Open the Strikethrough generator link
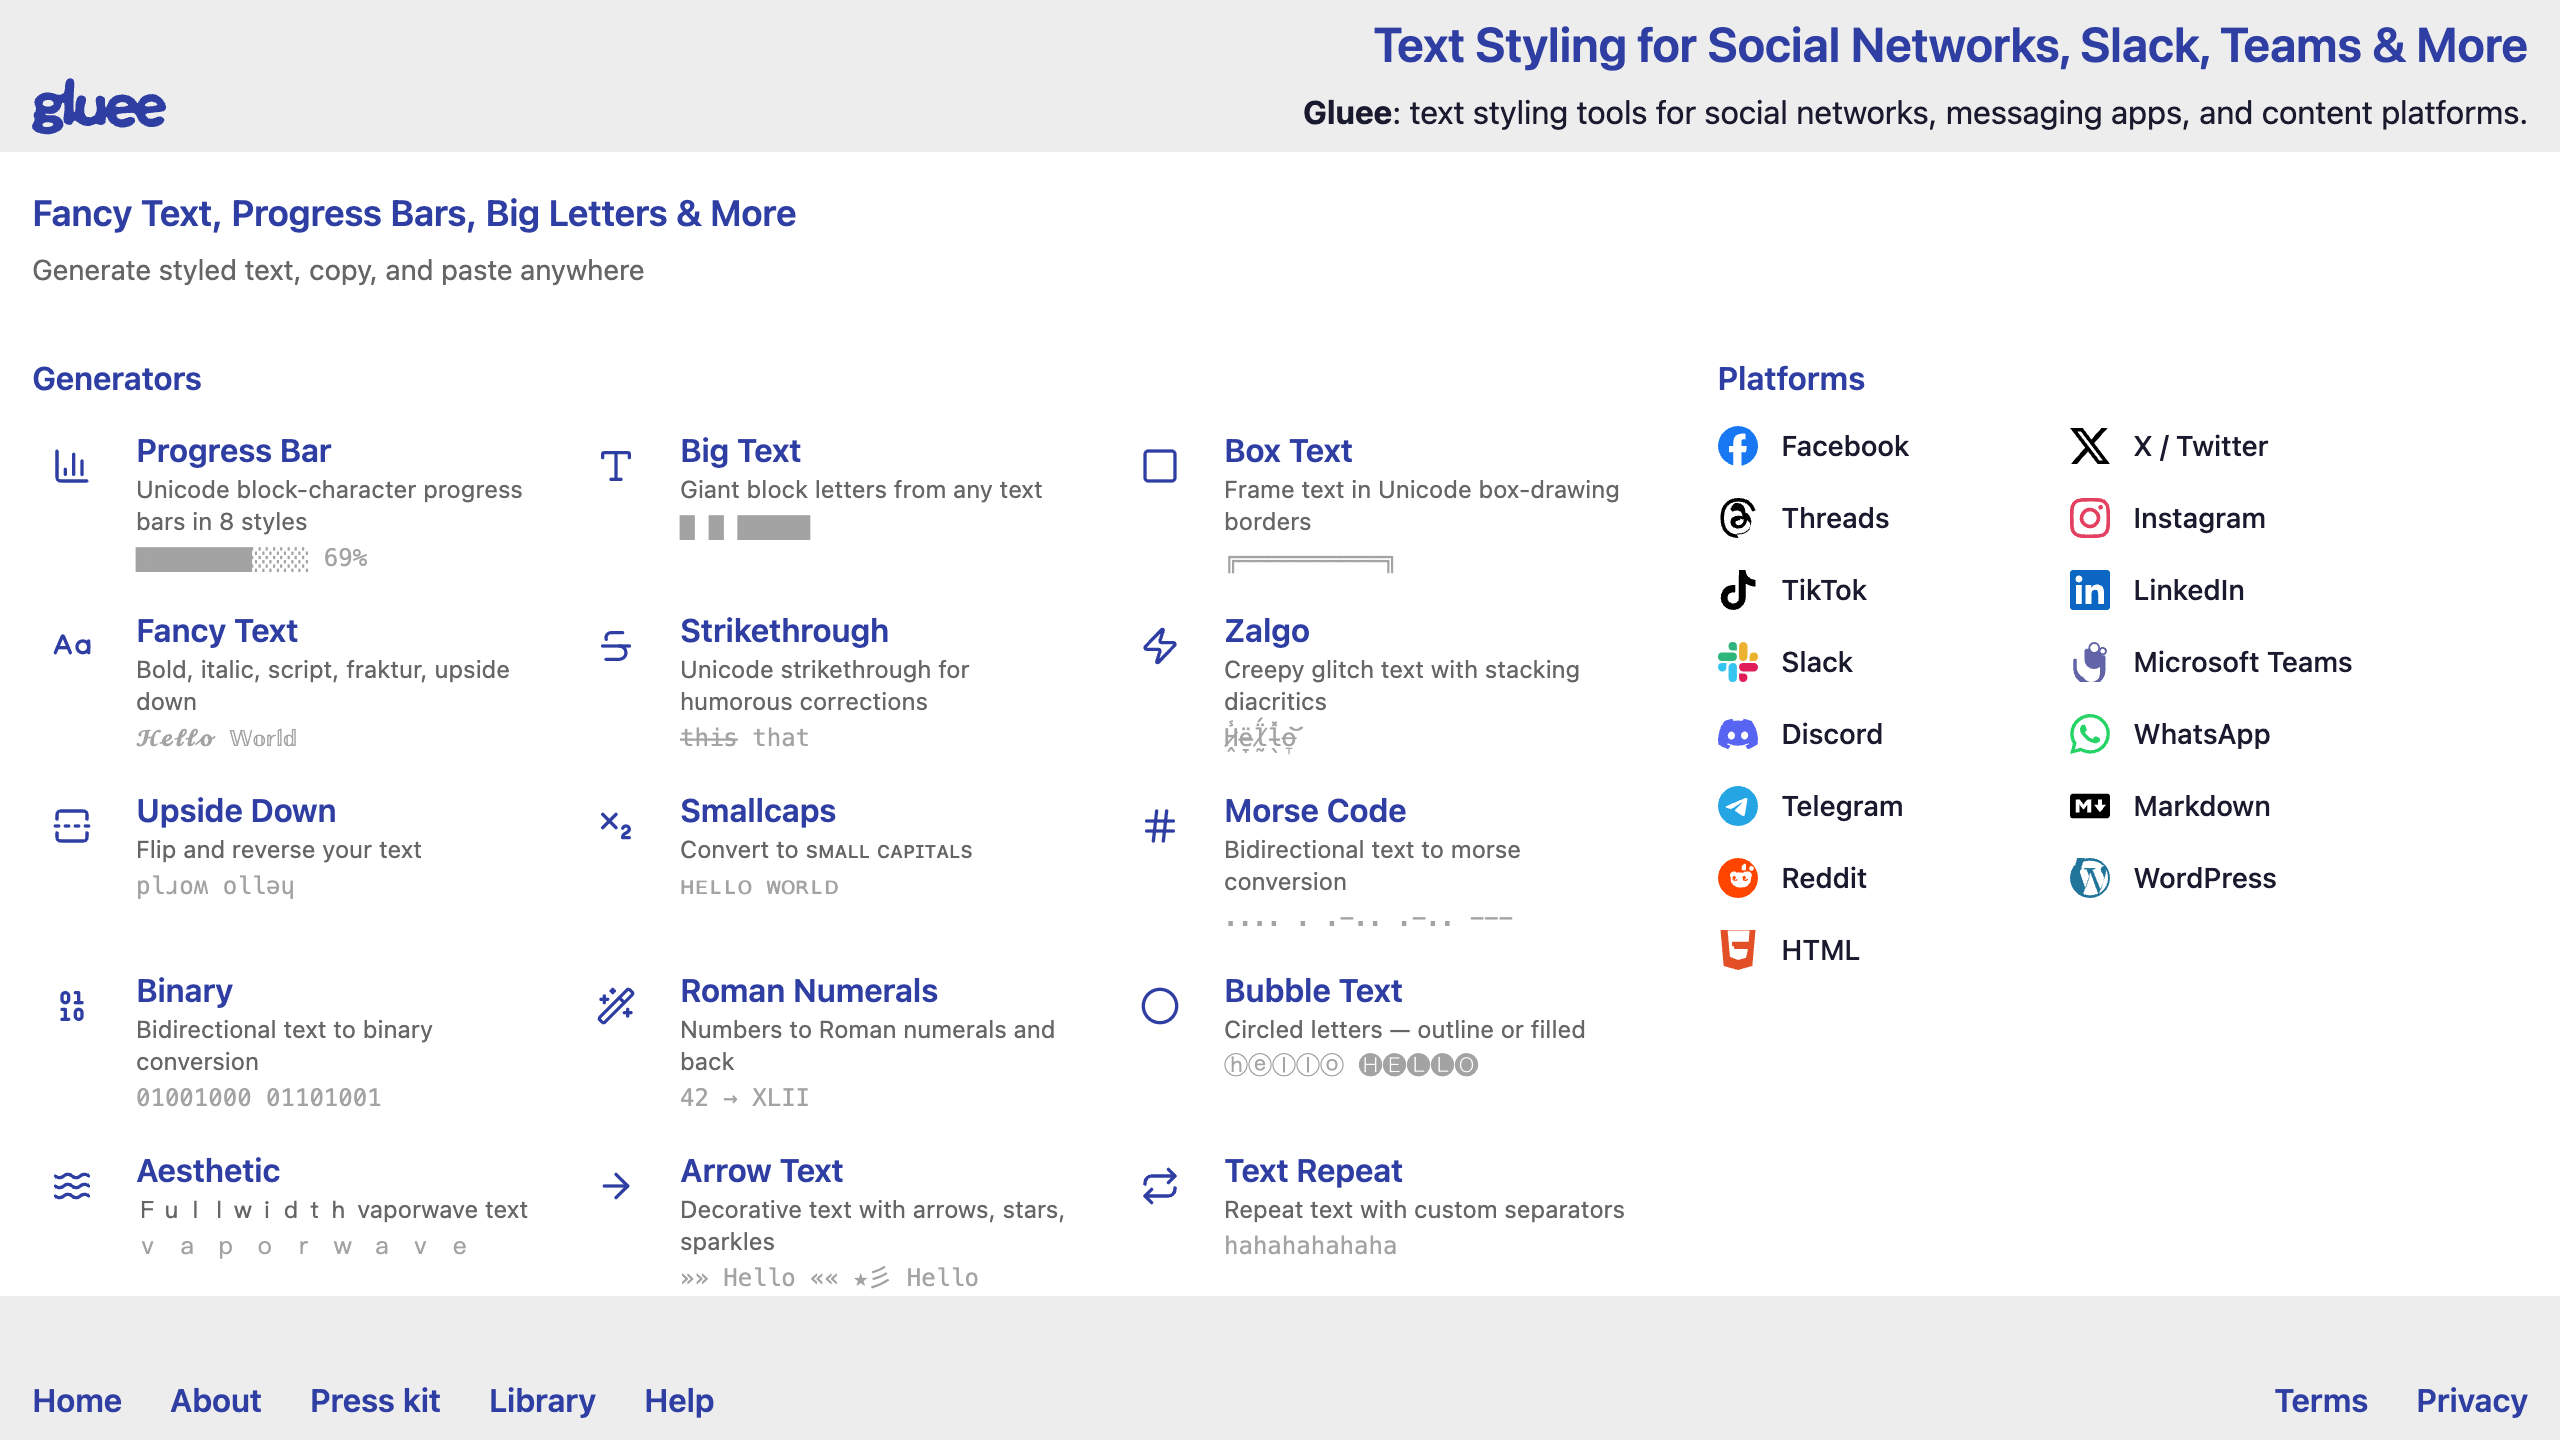2560x1440 pixels. (x=784, y=631)
